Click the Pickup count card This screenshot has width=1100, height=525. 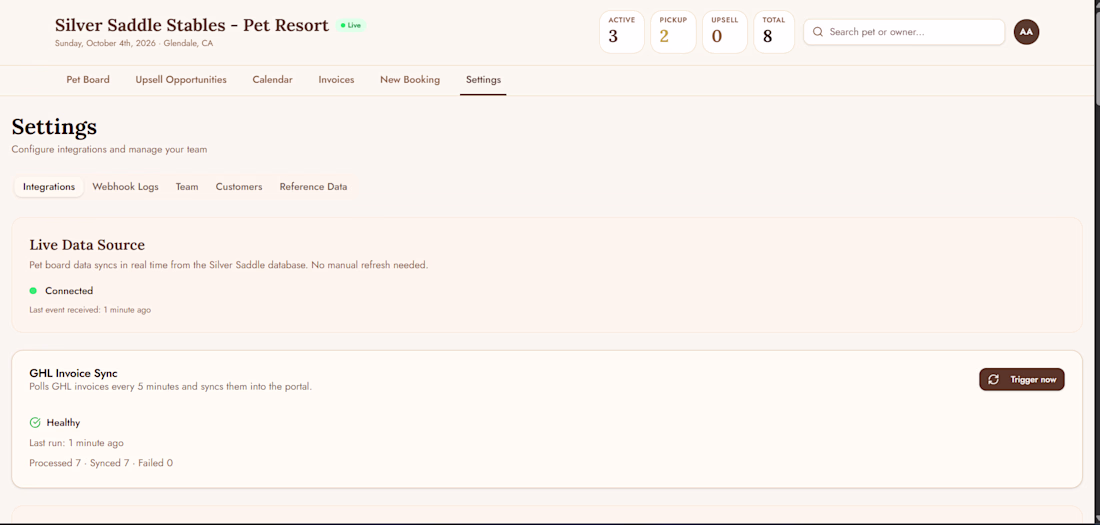tap(673, 32)
